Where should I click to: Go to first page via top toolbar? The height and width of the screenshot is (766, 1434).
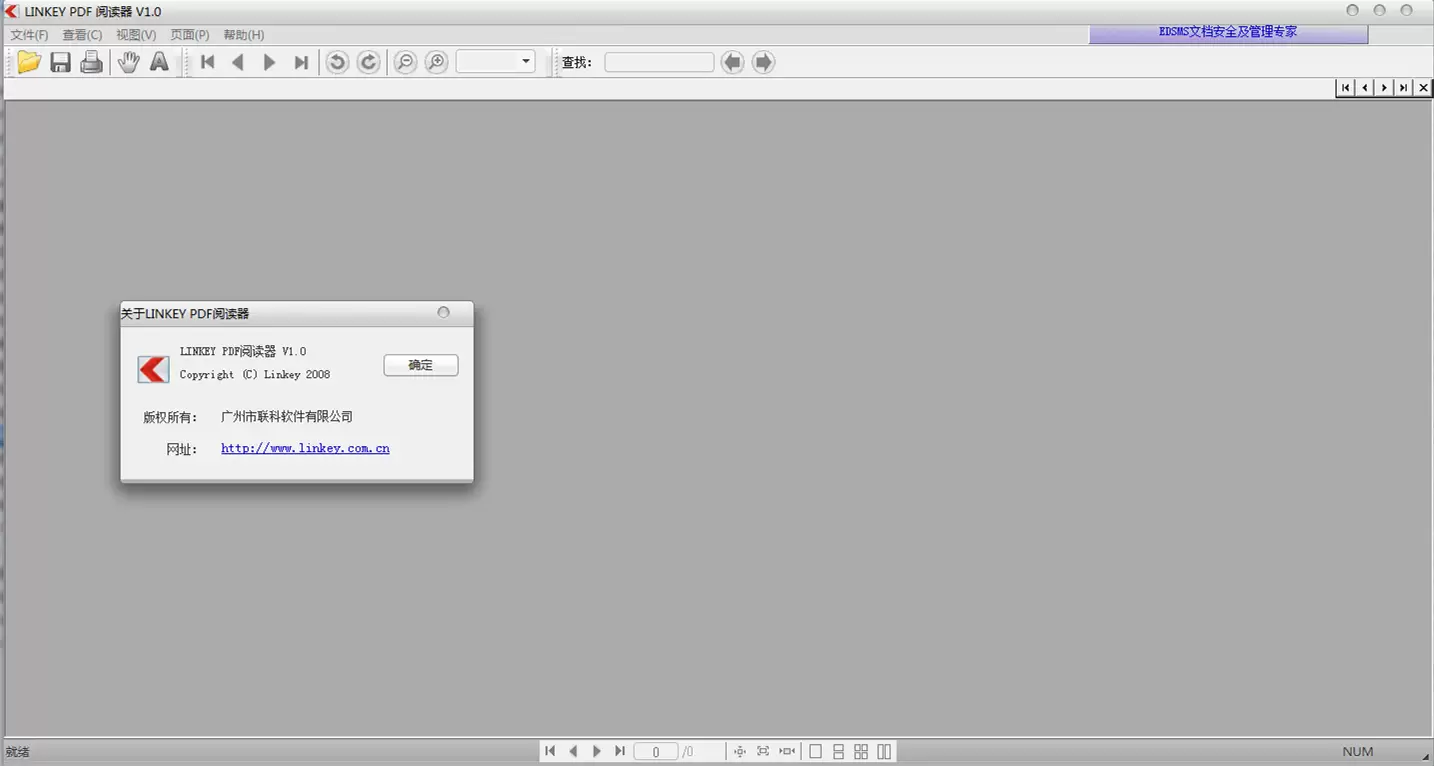207,62
